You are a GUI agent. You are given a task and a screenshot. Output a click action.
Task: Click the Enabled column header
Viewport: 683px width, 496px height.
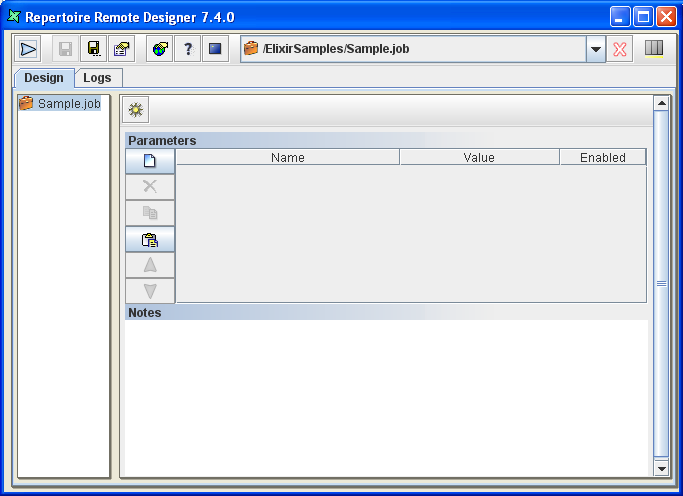[602, 157]
